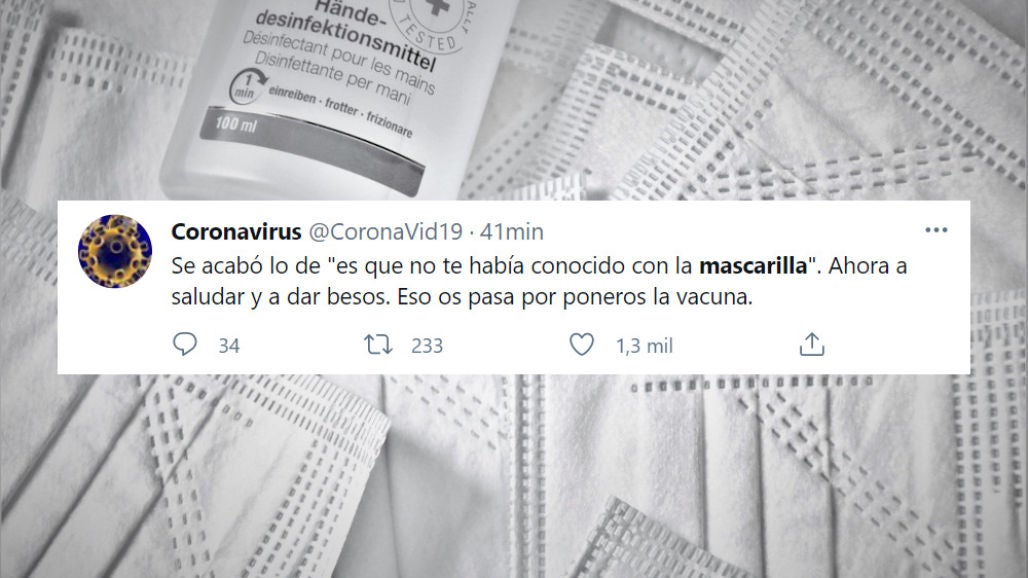Click the reply speech bubble icon
1028x578 pixels.
click(x=184, y=344)
